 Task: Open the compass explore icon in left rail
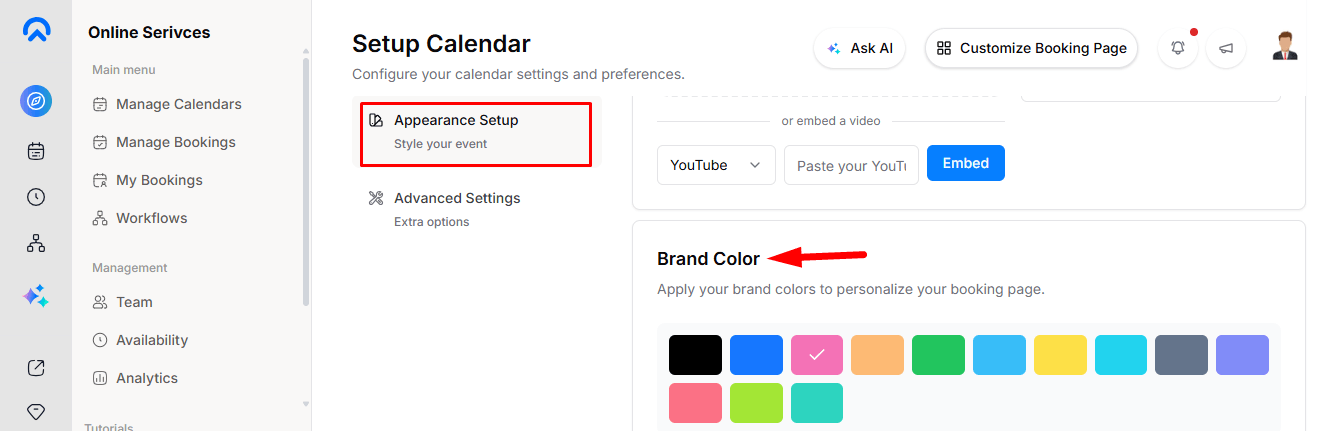[36, 101]
